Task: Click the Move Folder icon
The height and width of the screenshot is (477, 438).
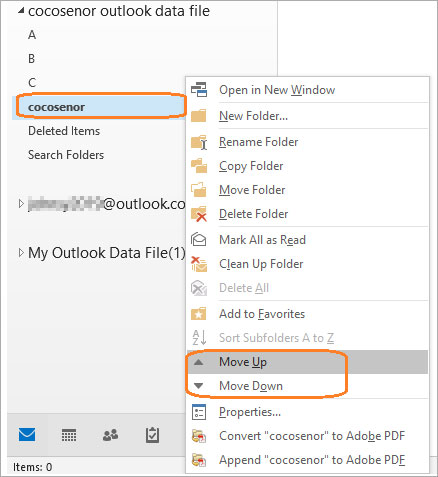Action: pyautogui.click(x=199, y=190)
